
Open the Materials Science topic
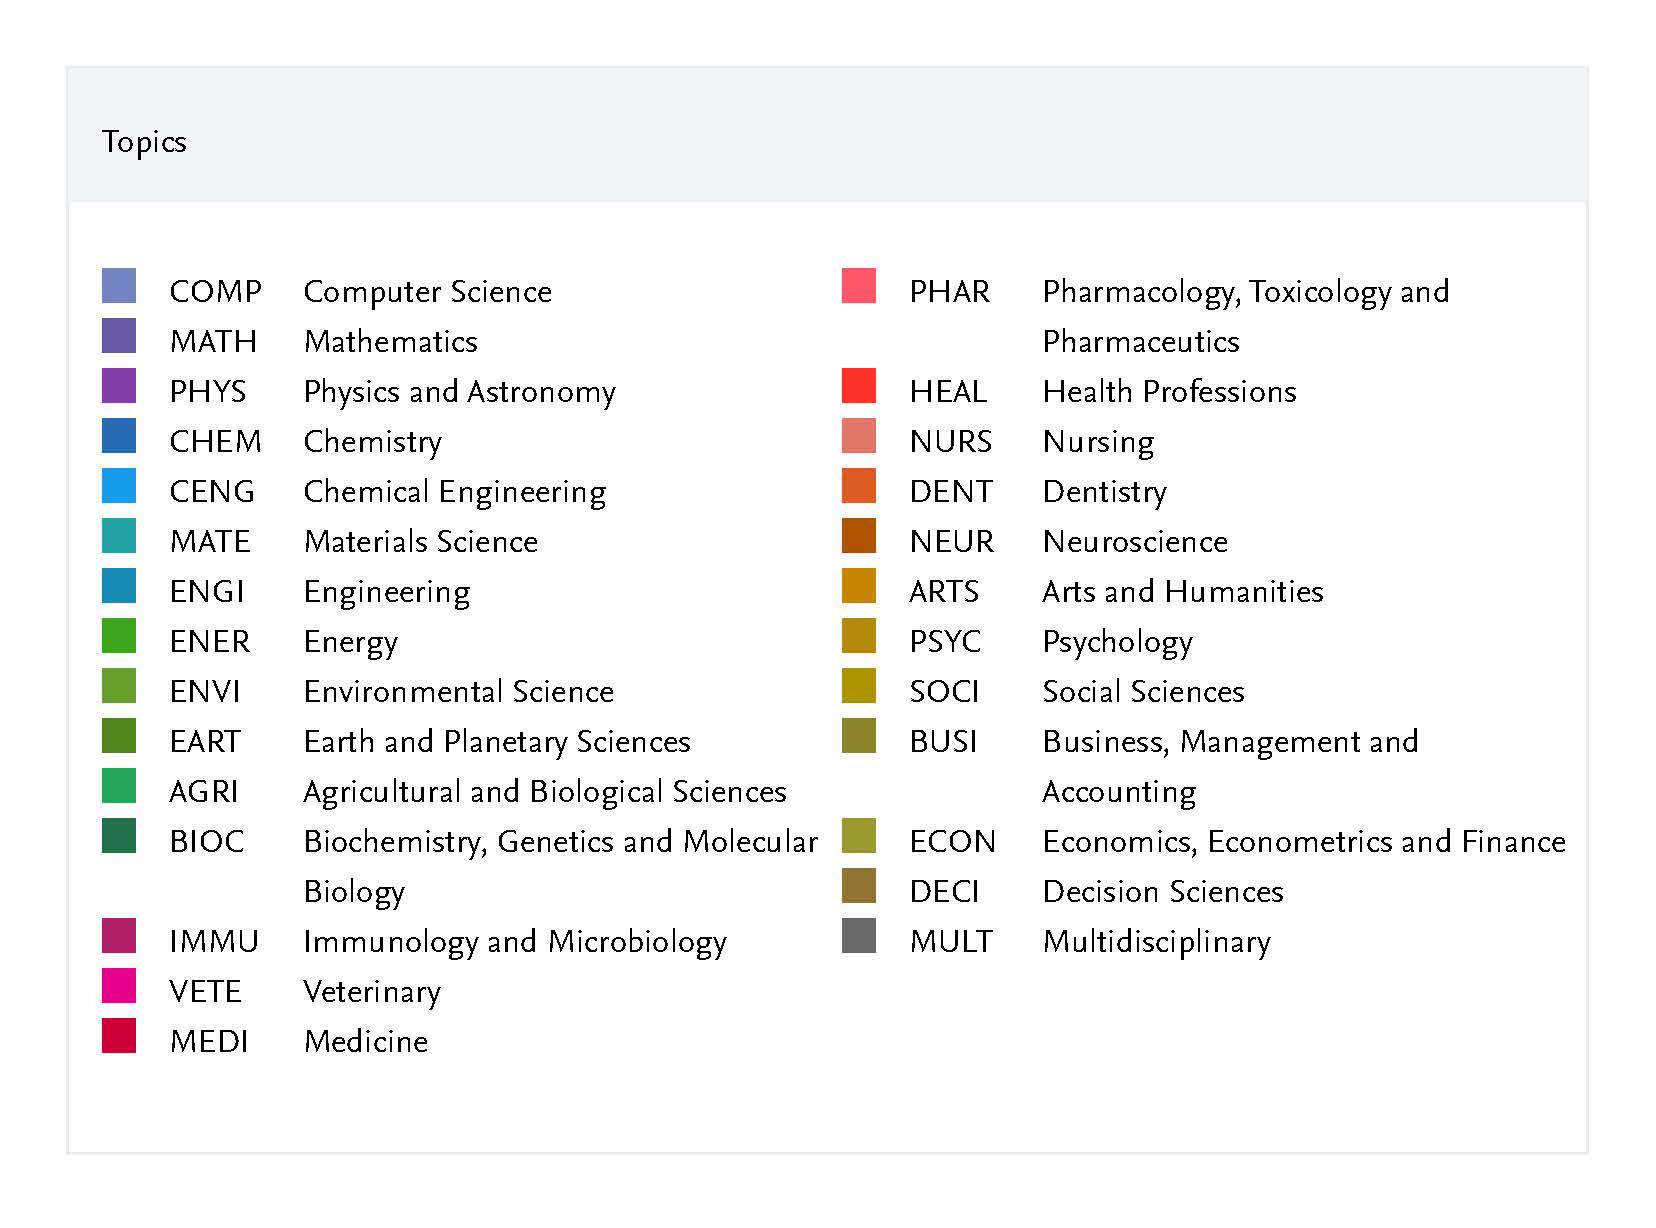(x=420, y=542)
